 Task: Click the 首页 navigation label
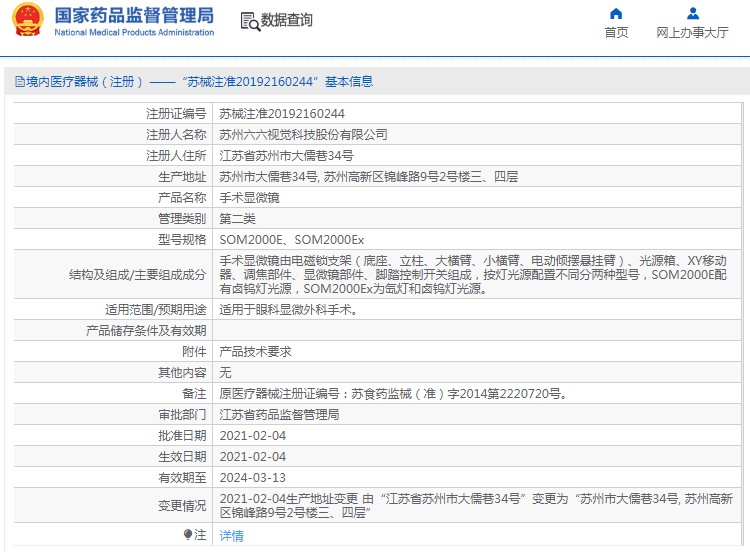[x=616, y=33]
